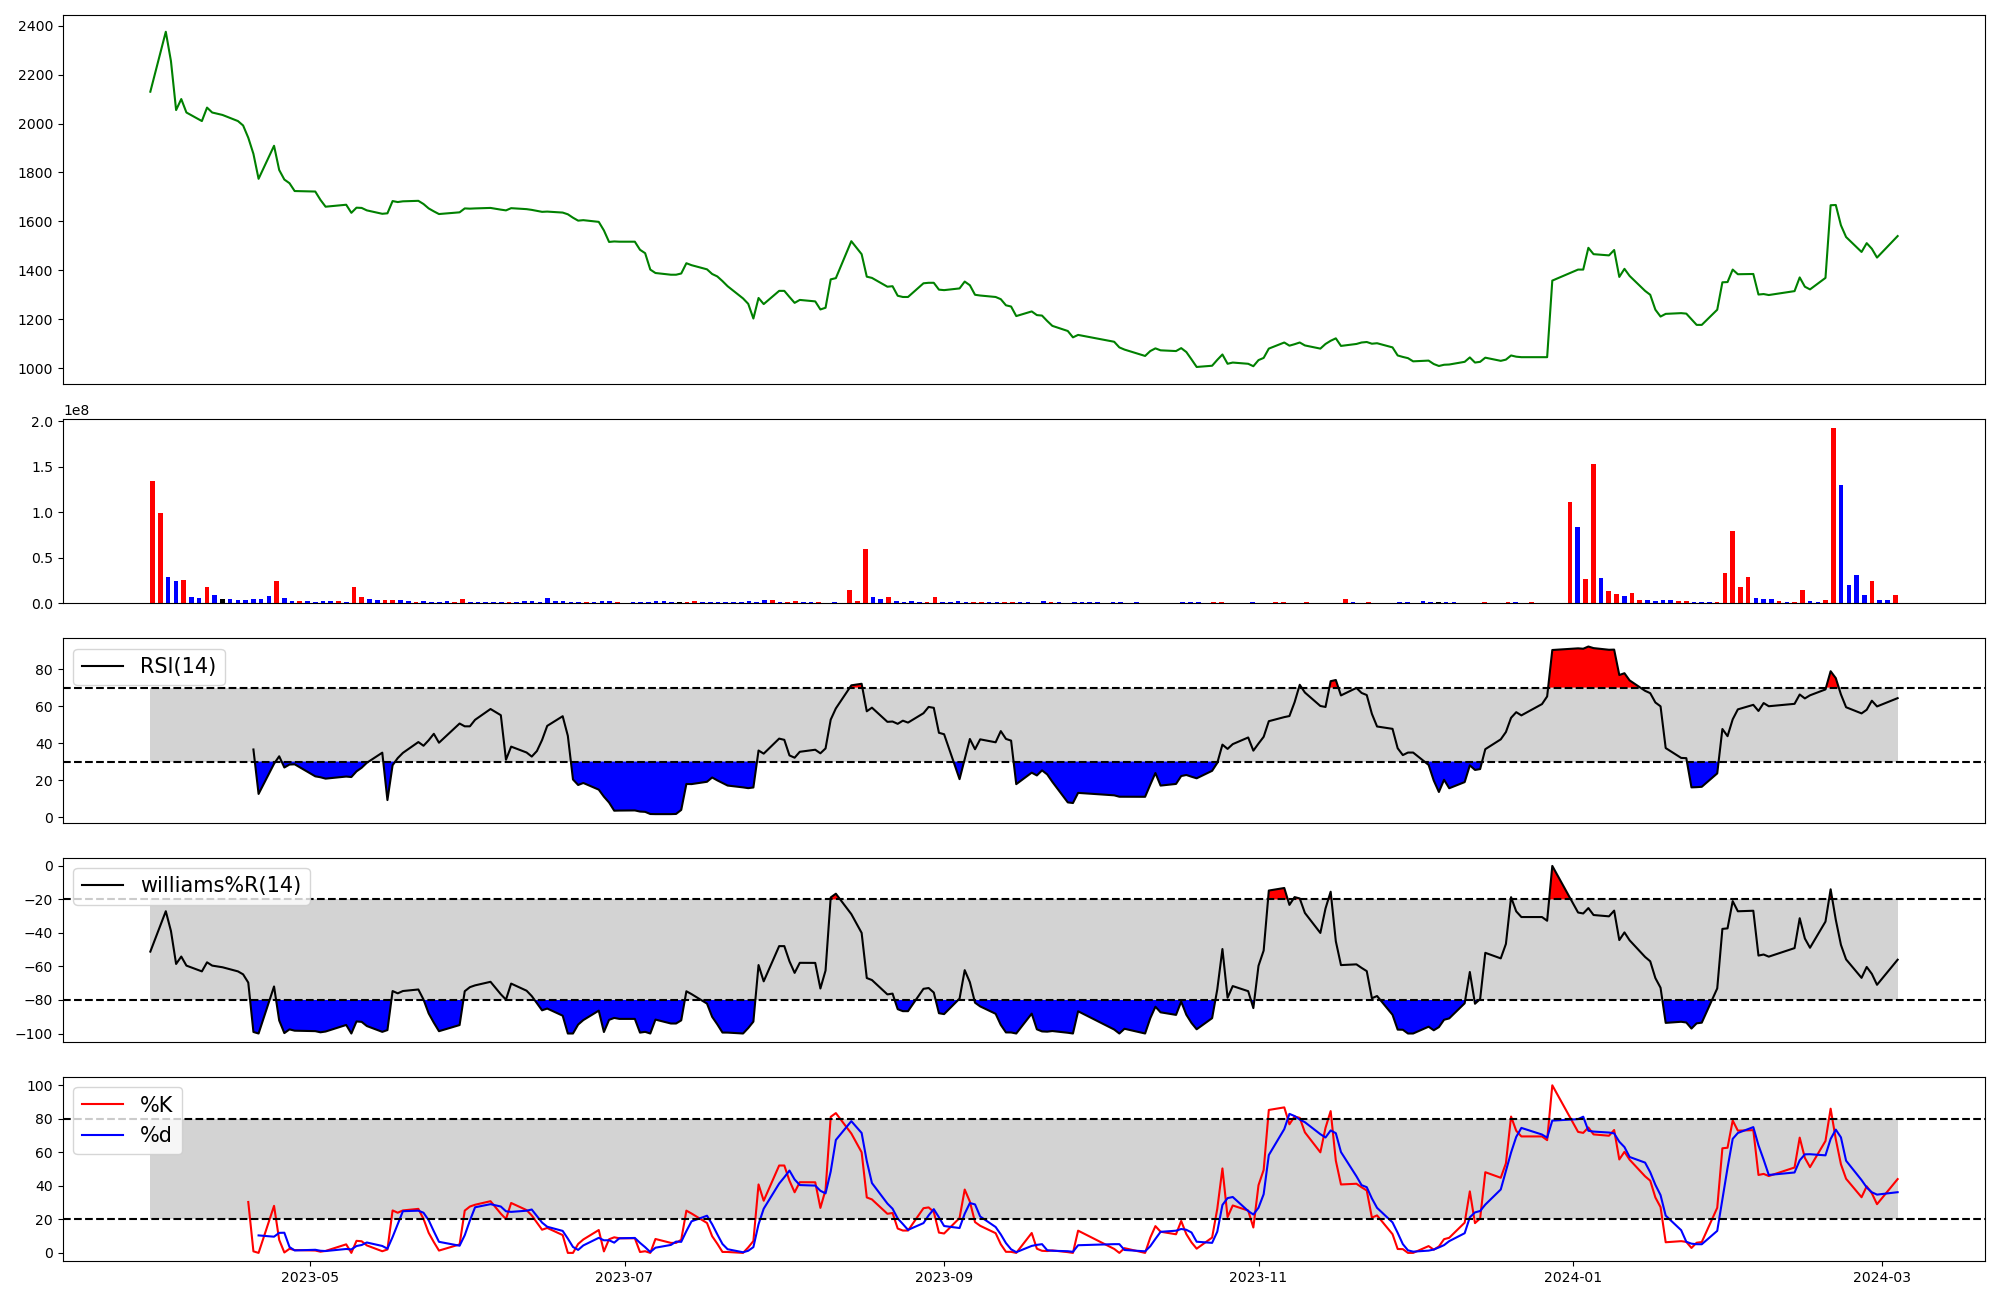Image resolution: width=2000 pixels, height=1300 pixels.
Task: Click the 2024-01 x-axis date label
Action: (x=1573, y=1277)
